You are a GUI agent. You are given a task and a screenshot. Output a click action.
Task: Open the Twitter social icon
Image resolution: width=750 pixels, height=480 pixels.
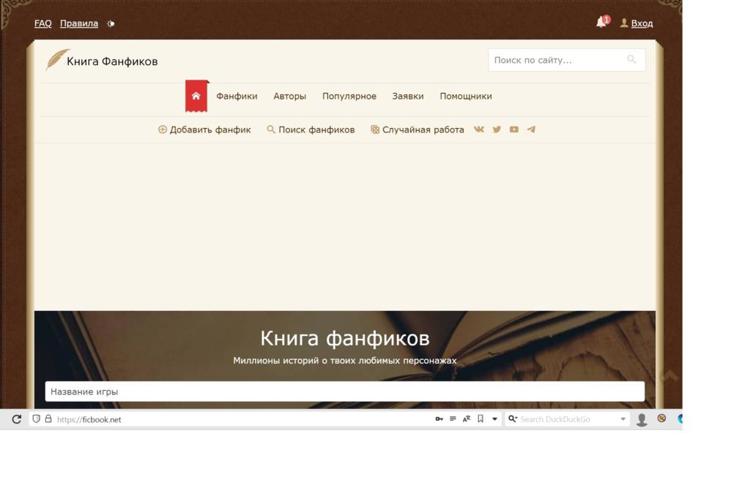[496, 129]
